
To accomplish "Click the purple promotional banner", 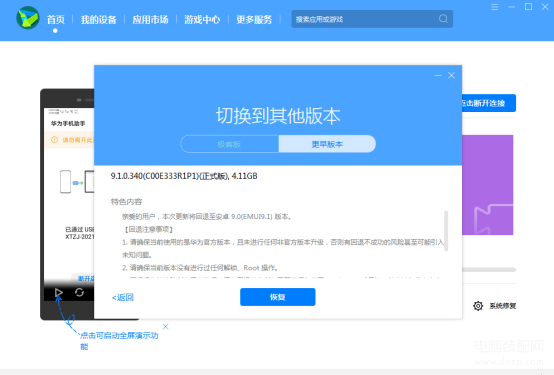I will 488,185.
